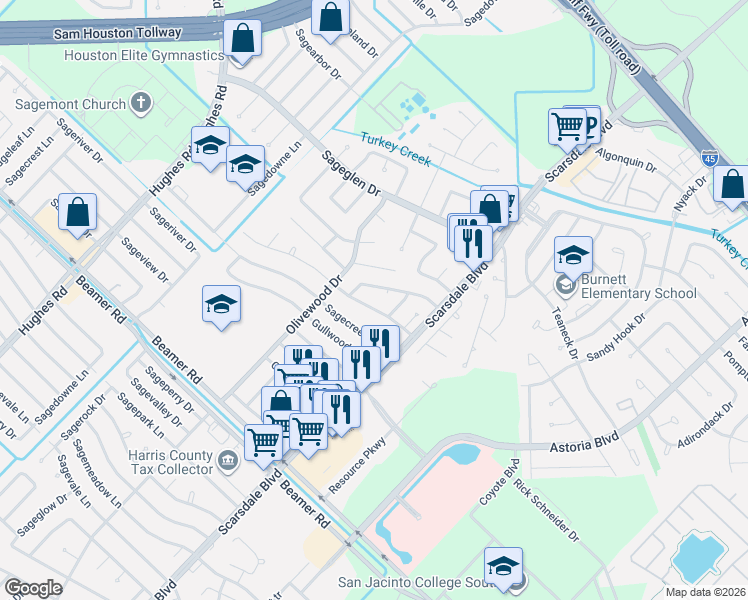Select the Sageview Dr street label
Image resolution: width=748 pixels, height=600 pixels.
pyautogui.click(x=145, y=260)
